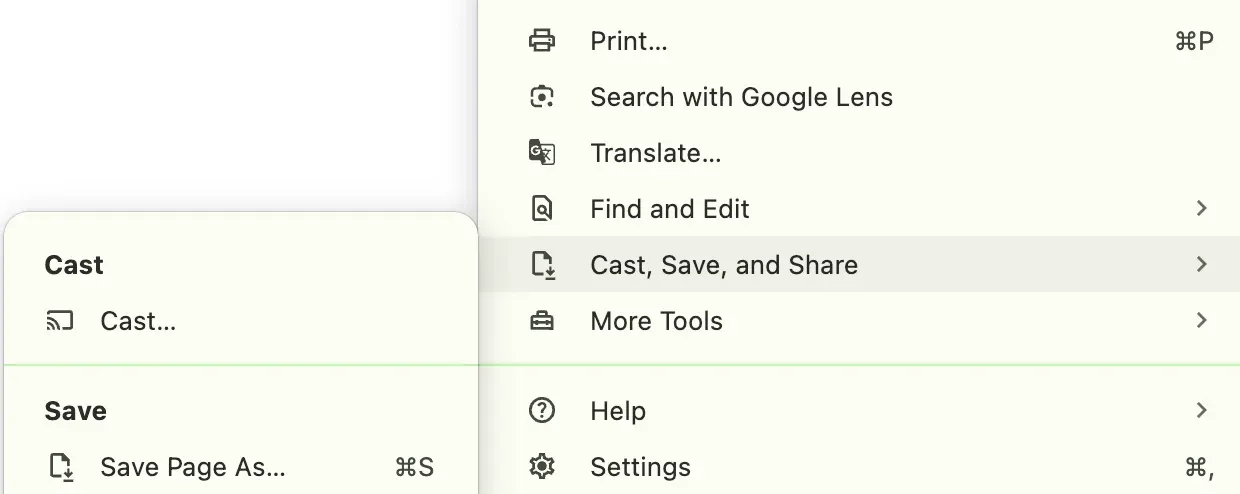This screenshot has height=494, width=1240.
Task: Expand the Find and Edit submenu arrow
Action: [1201, 208]
